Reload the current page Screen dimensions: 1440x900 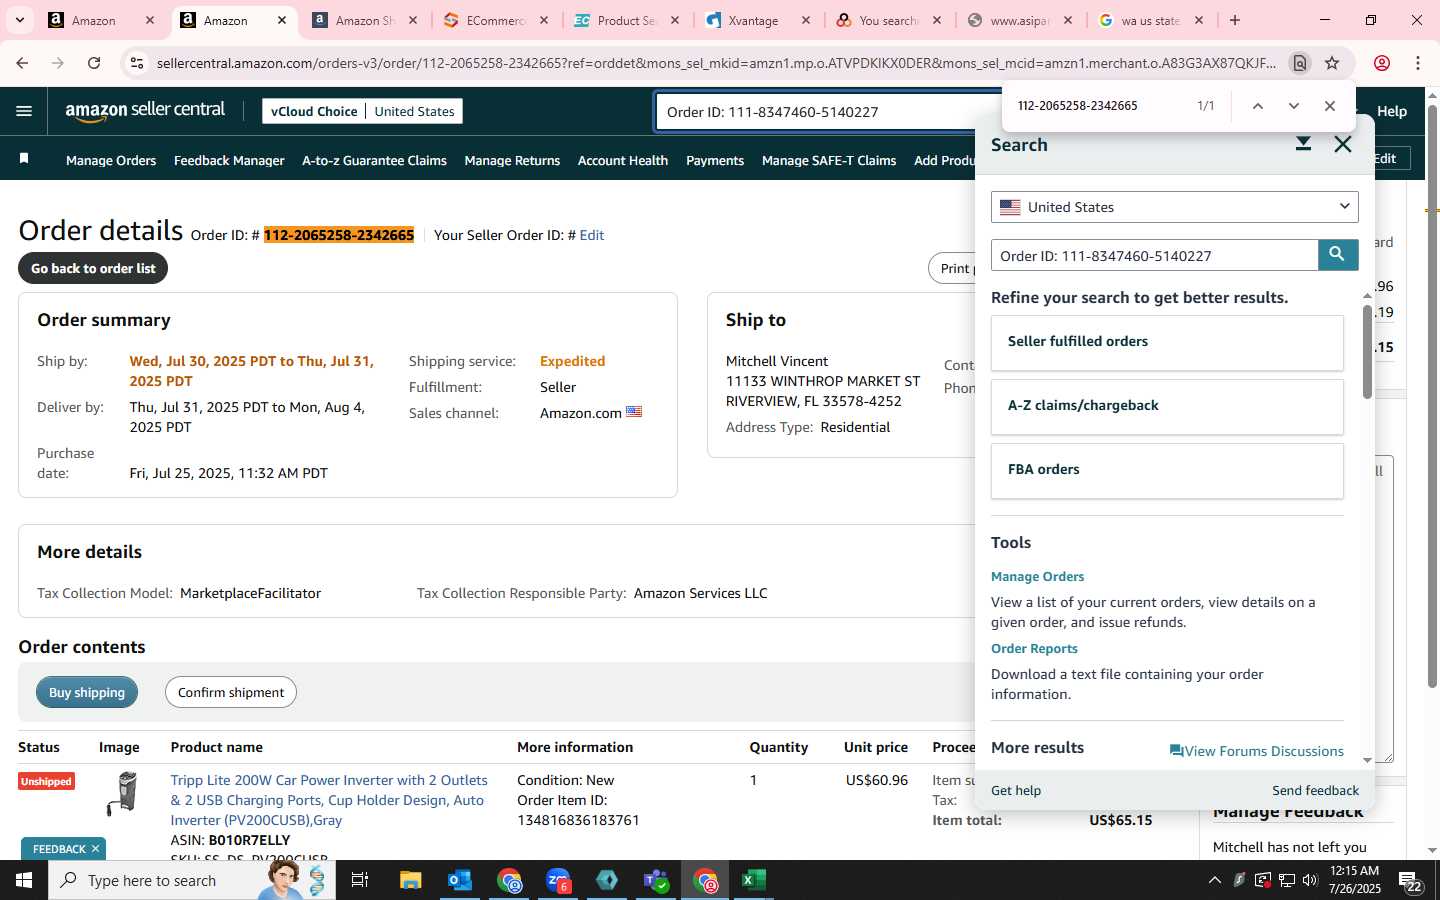click(94, 63)
